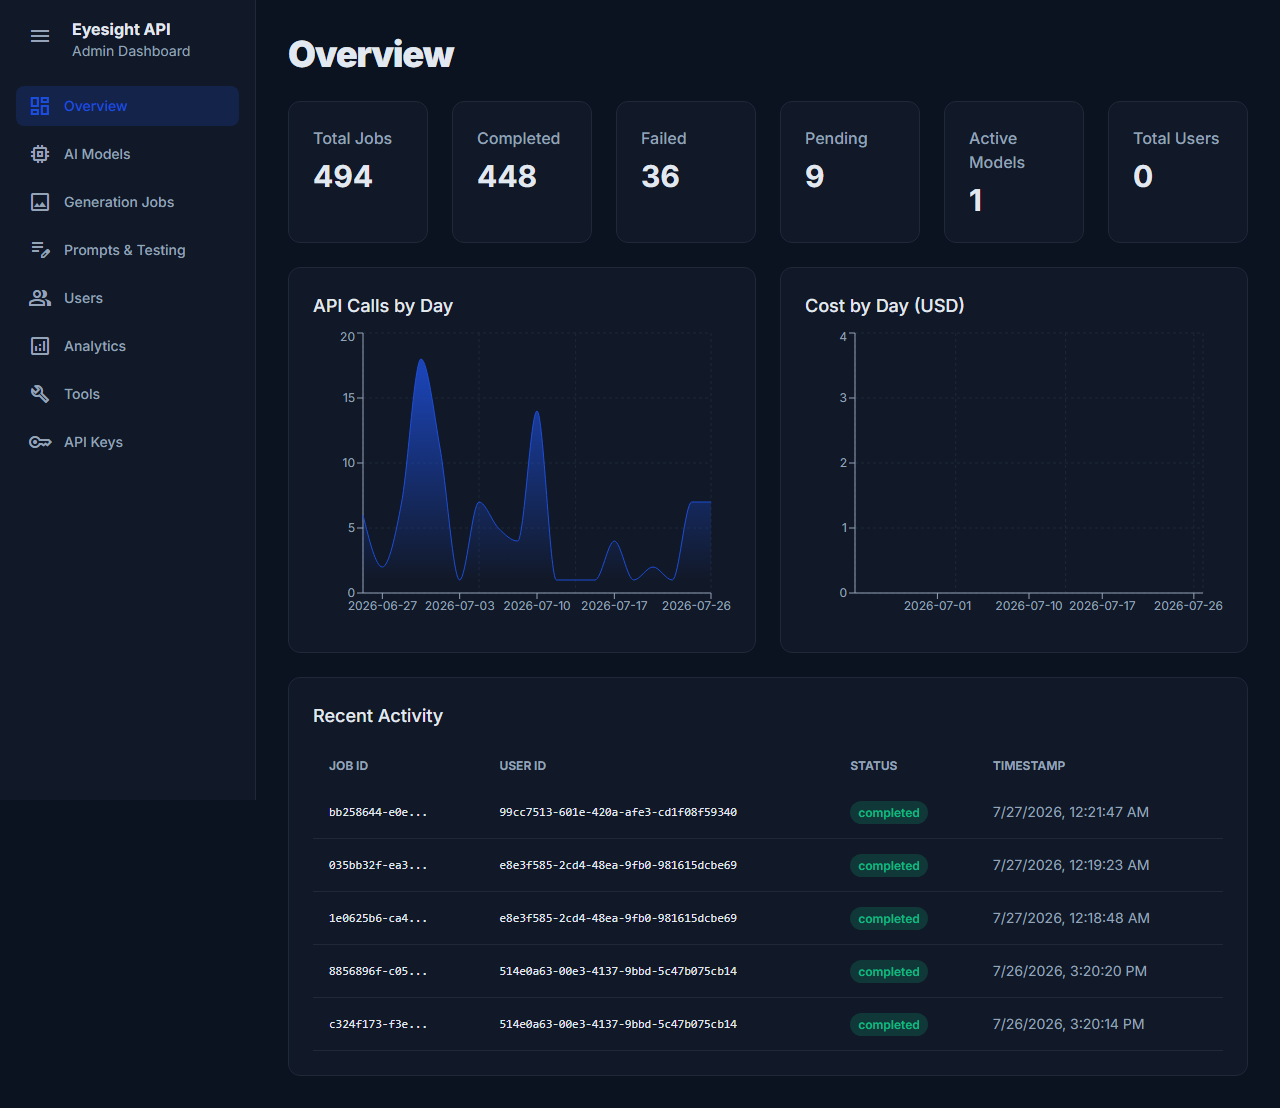
Task: Click the Tools wrench icon
Action: (x=40, y=394)
